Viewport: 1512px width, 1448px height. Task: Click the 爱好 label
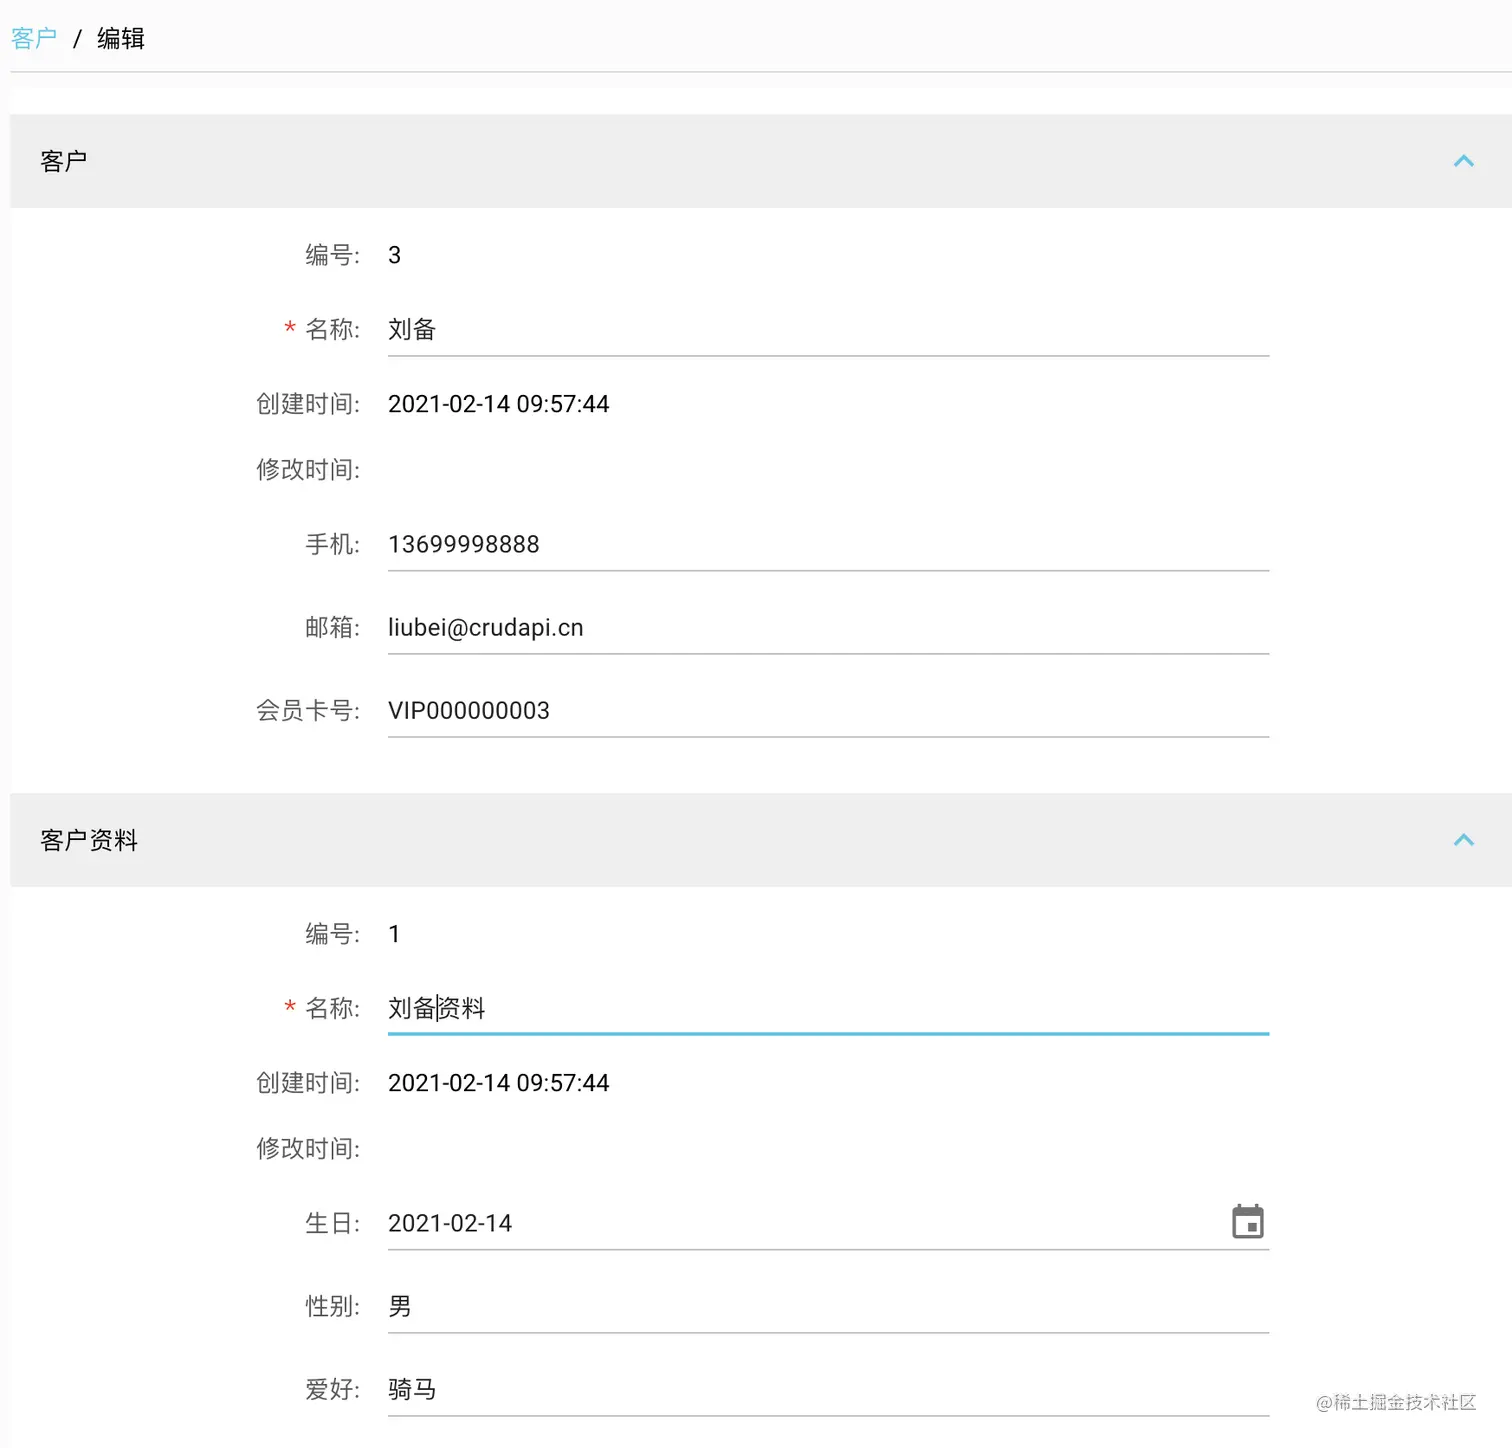pyautogui.click(x=332, y=1390)
